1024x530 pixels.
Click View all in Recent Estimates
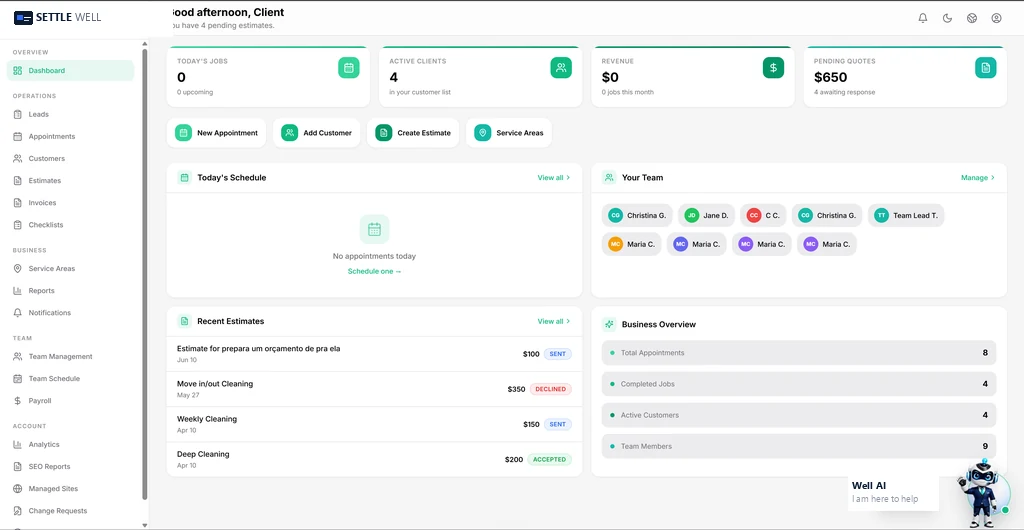coord(554,321)
